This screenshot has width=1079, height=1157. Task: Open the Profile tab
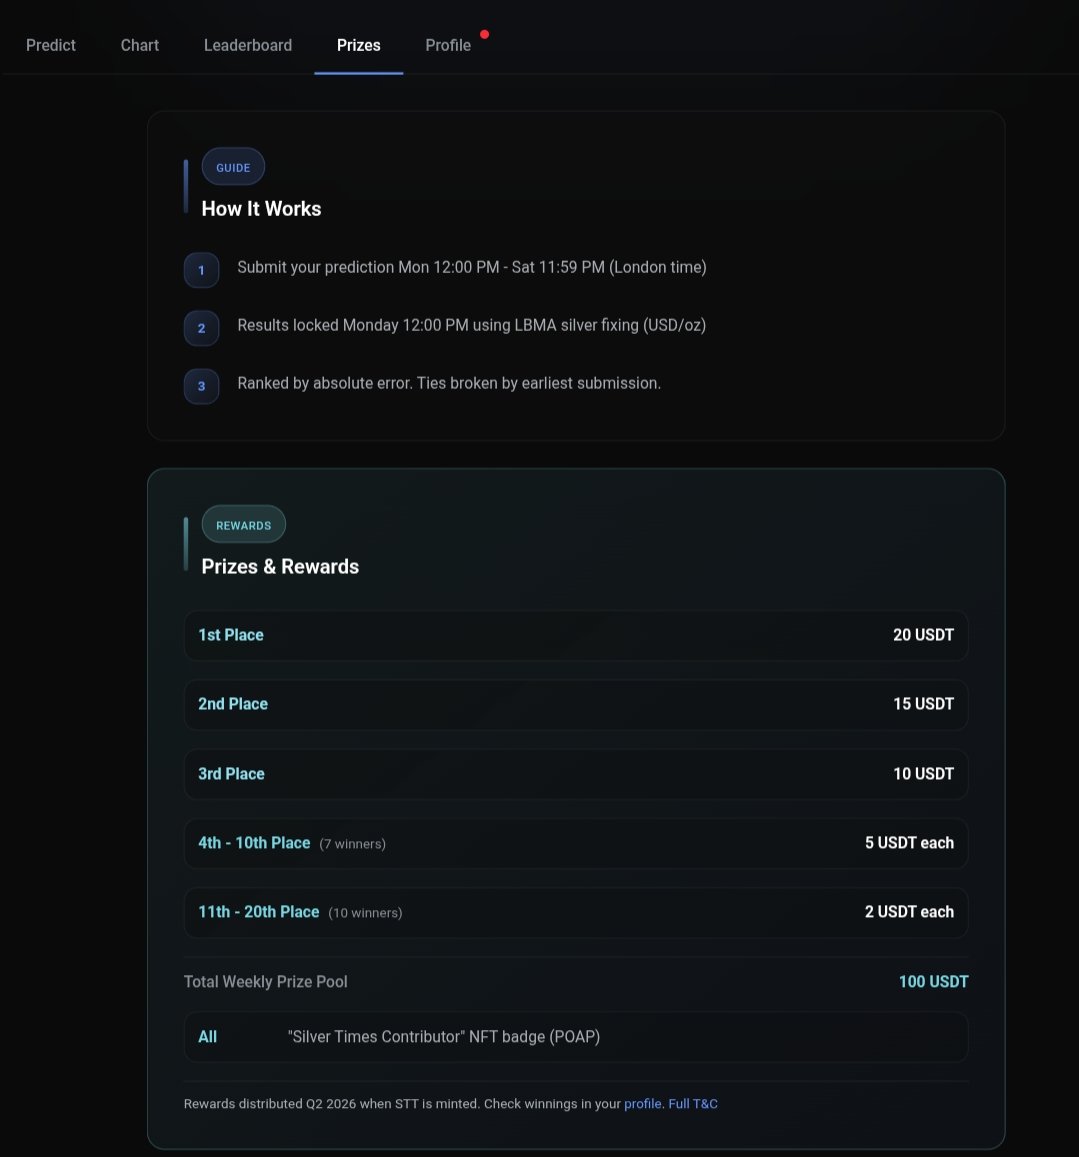click(447, 45)
